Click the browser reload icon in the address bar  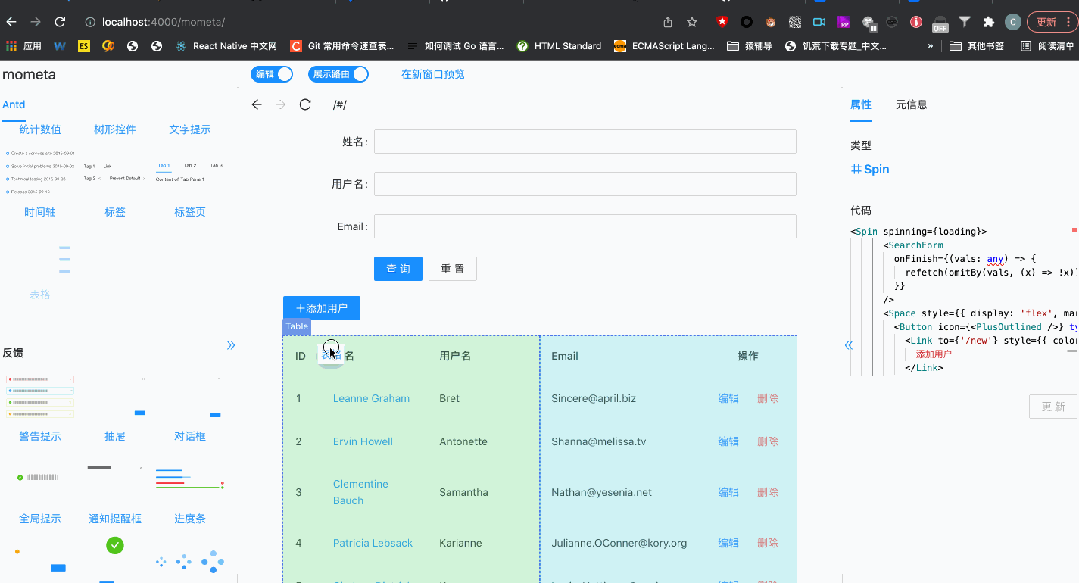pos(62,19)
